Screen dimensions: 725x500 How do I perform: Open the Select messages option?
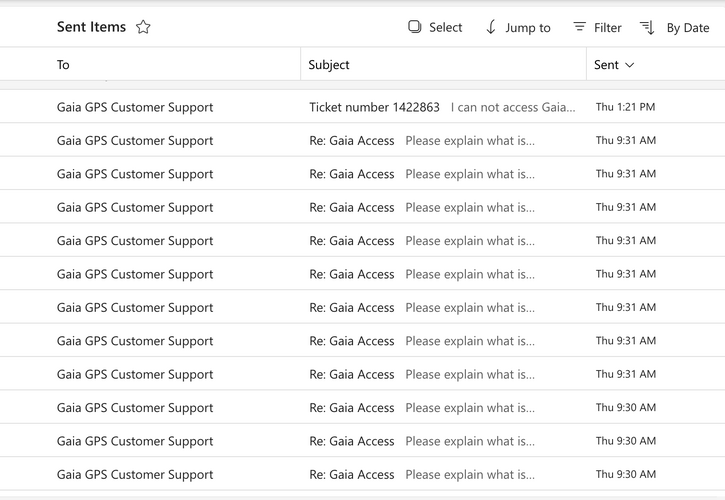tap(435, 27)
